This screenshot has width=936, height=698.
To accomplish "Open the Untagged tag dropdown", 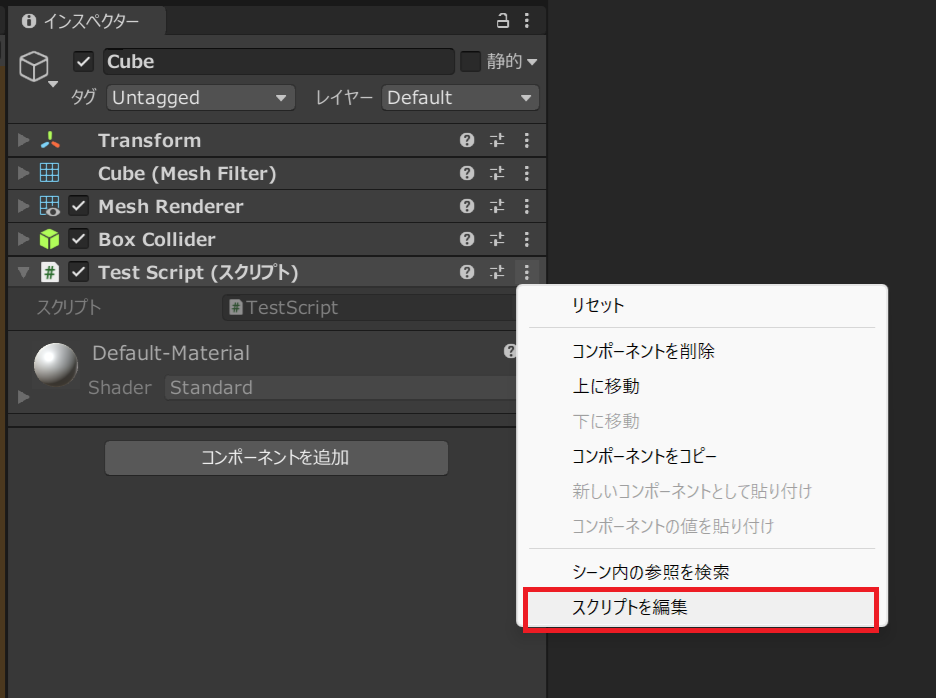I will [201, 97].
